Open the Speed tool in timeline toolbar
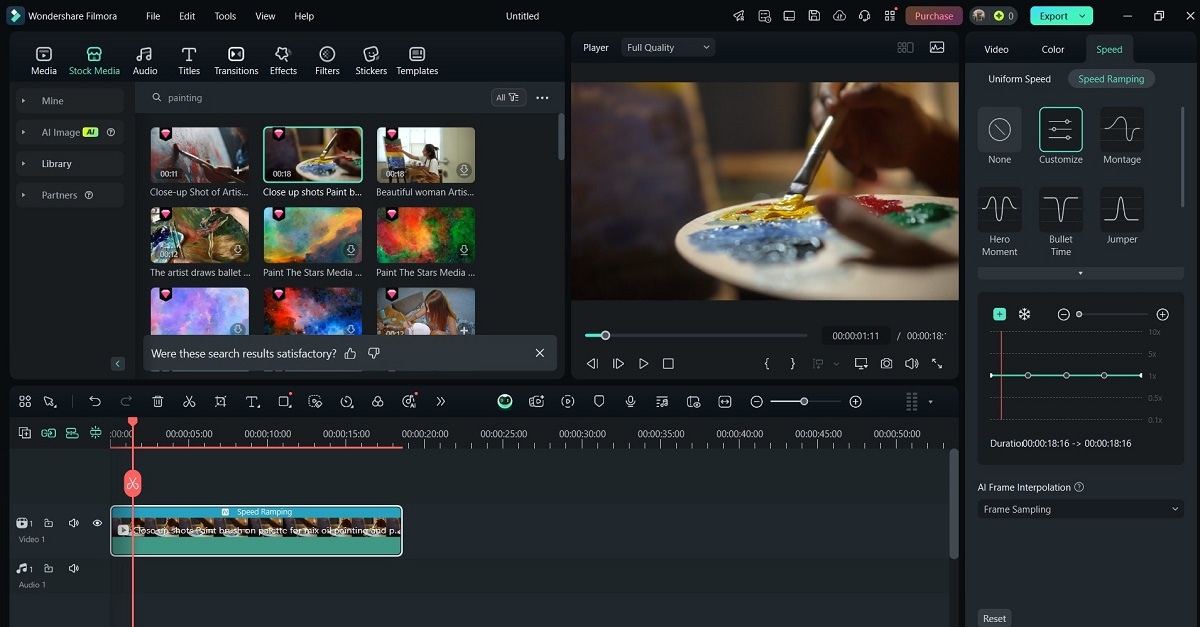 point(347,401)
